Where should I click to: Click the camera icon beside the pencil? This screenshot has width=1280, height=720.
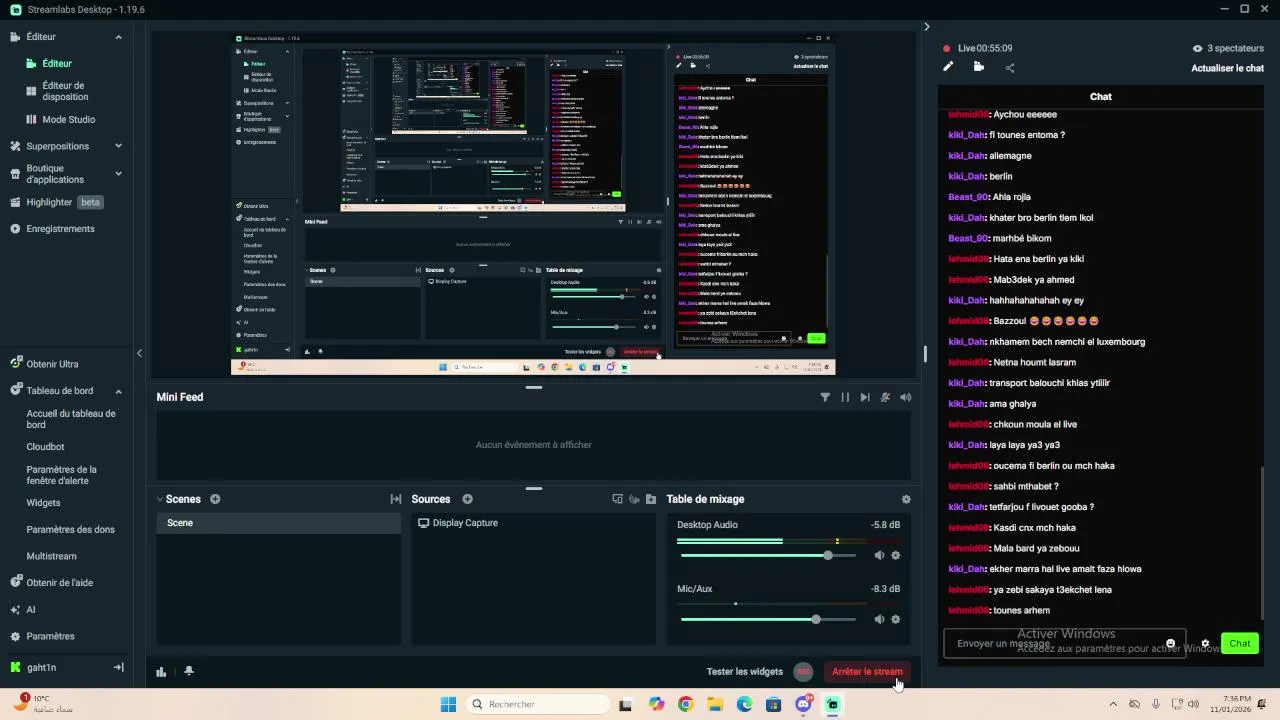click(978, 67)
